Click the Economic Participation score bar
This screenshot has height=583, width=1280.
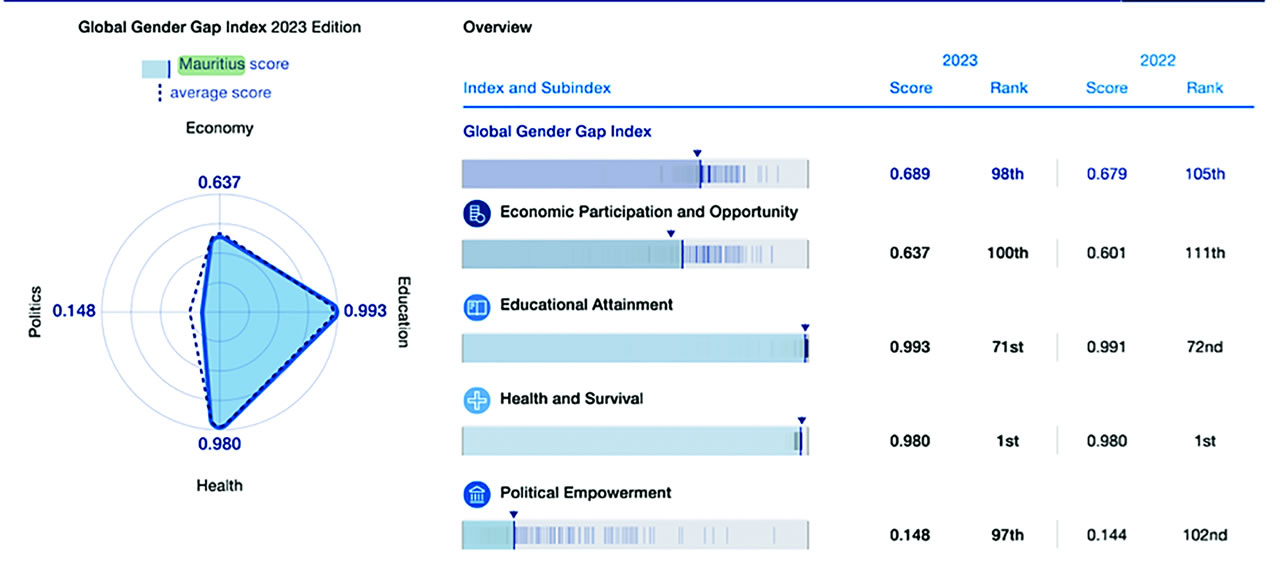click(634, 254)
